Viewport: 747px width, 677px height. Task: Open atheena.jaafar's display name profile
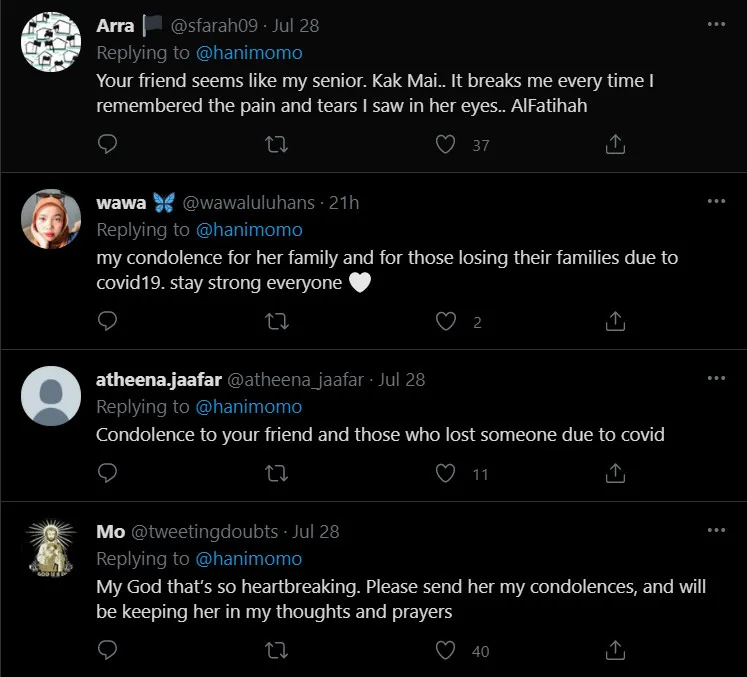[159, 379]
